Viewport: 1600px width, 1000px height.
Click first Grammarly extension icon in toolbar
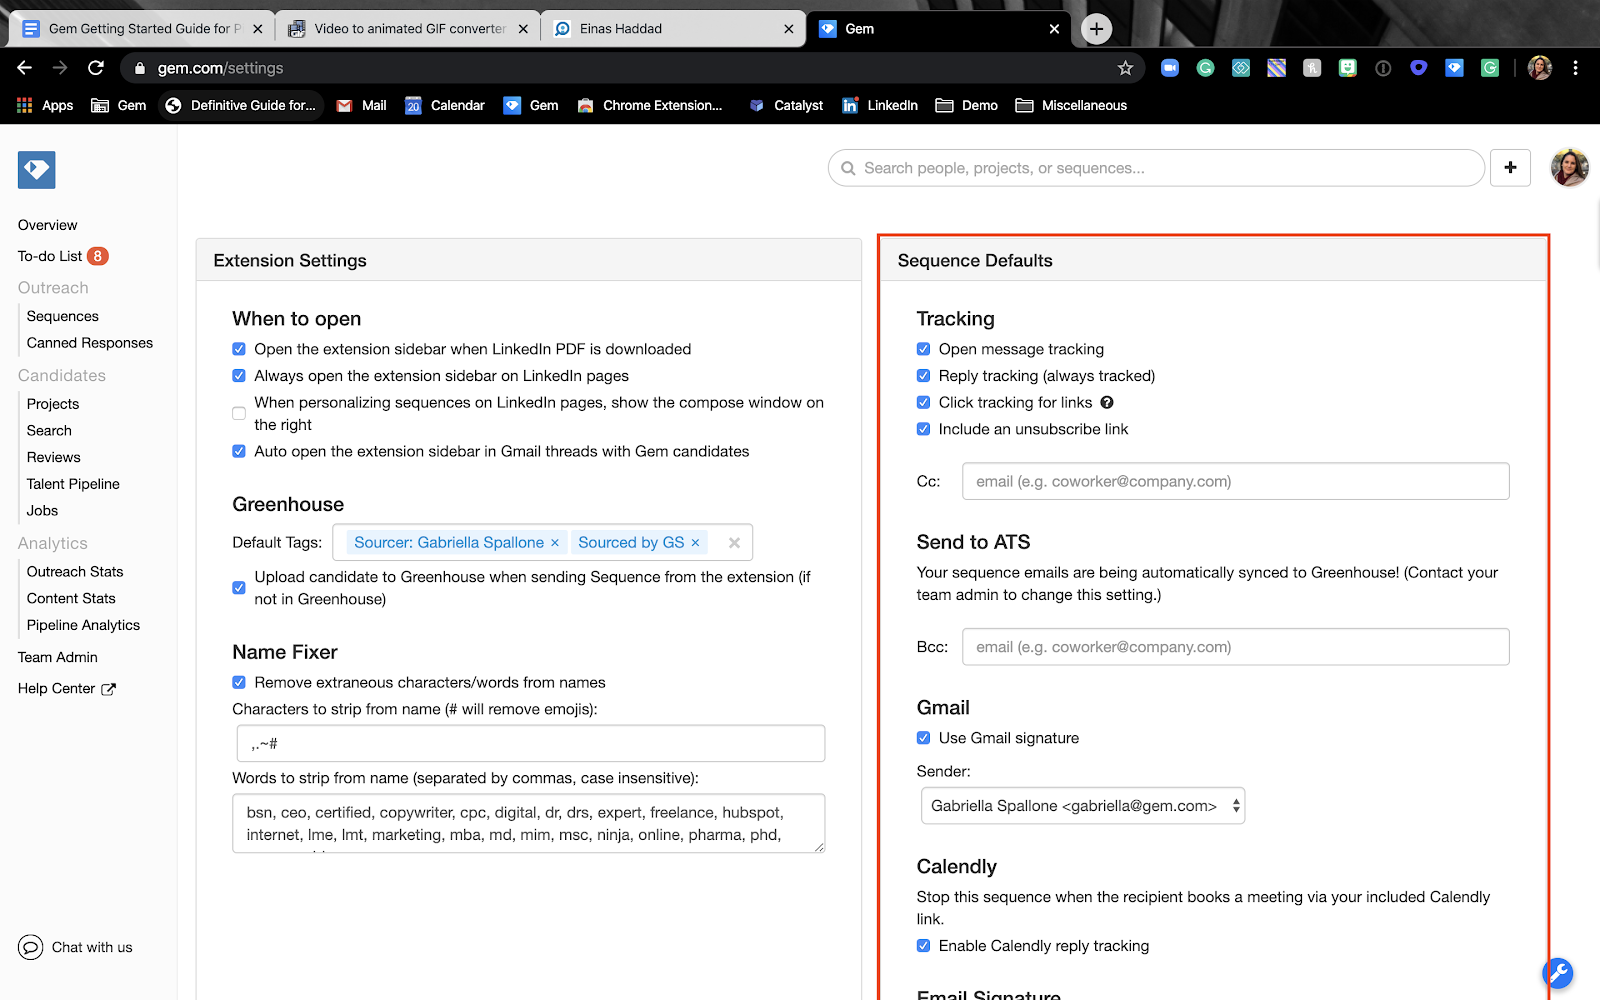tap(1205, 68)
